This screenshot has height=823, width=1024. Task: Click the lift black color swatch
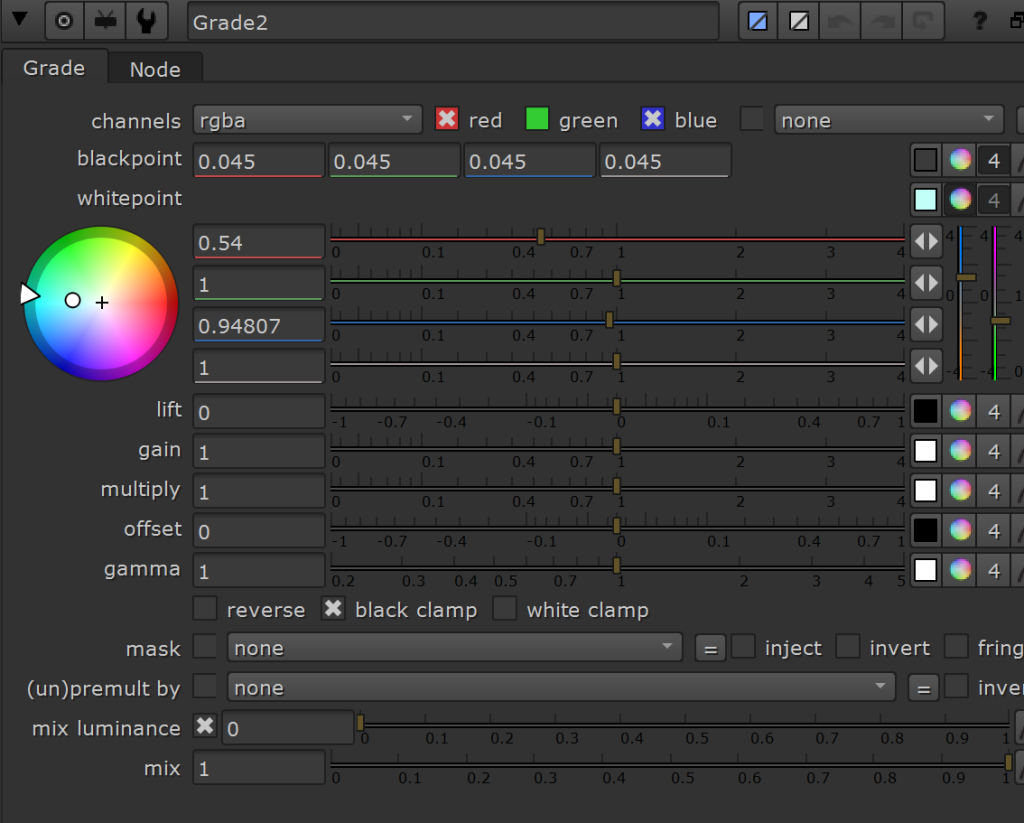point(925,411)
